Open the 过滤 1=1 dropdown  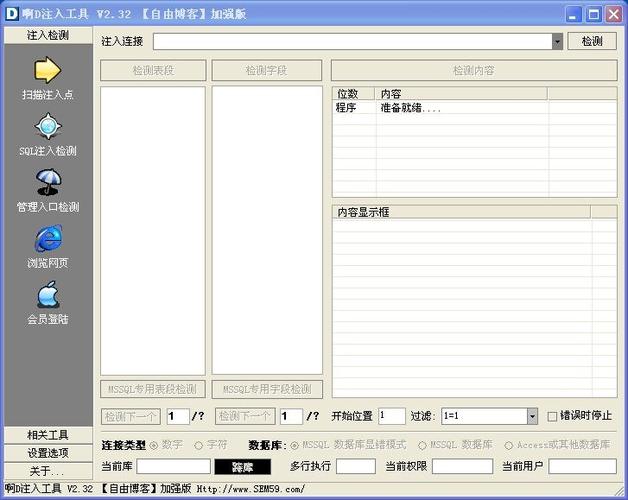coord(532,416)
